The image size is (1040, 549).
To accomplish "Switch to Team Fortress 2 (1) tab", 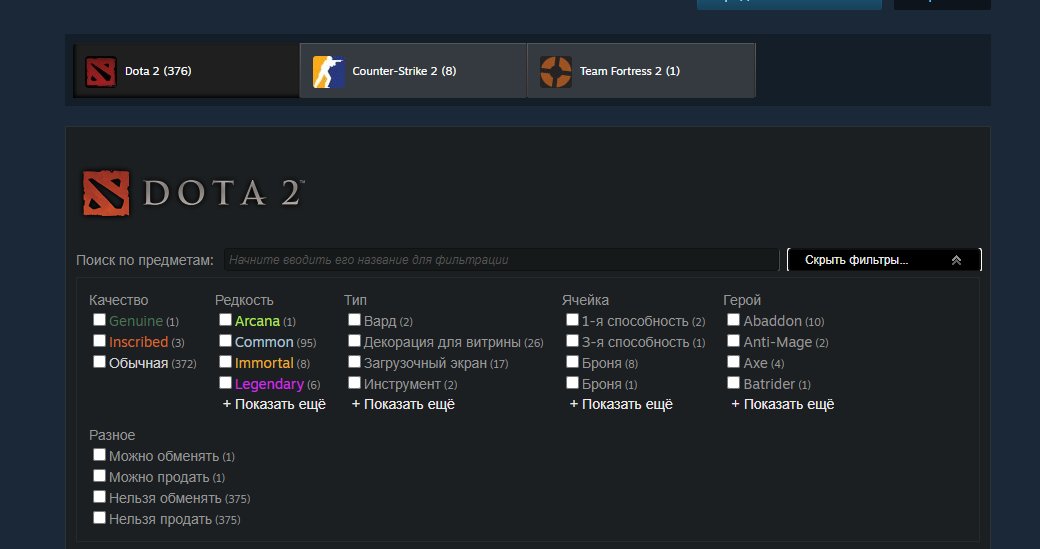I will (641, 71).
